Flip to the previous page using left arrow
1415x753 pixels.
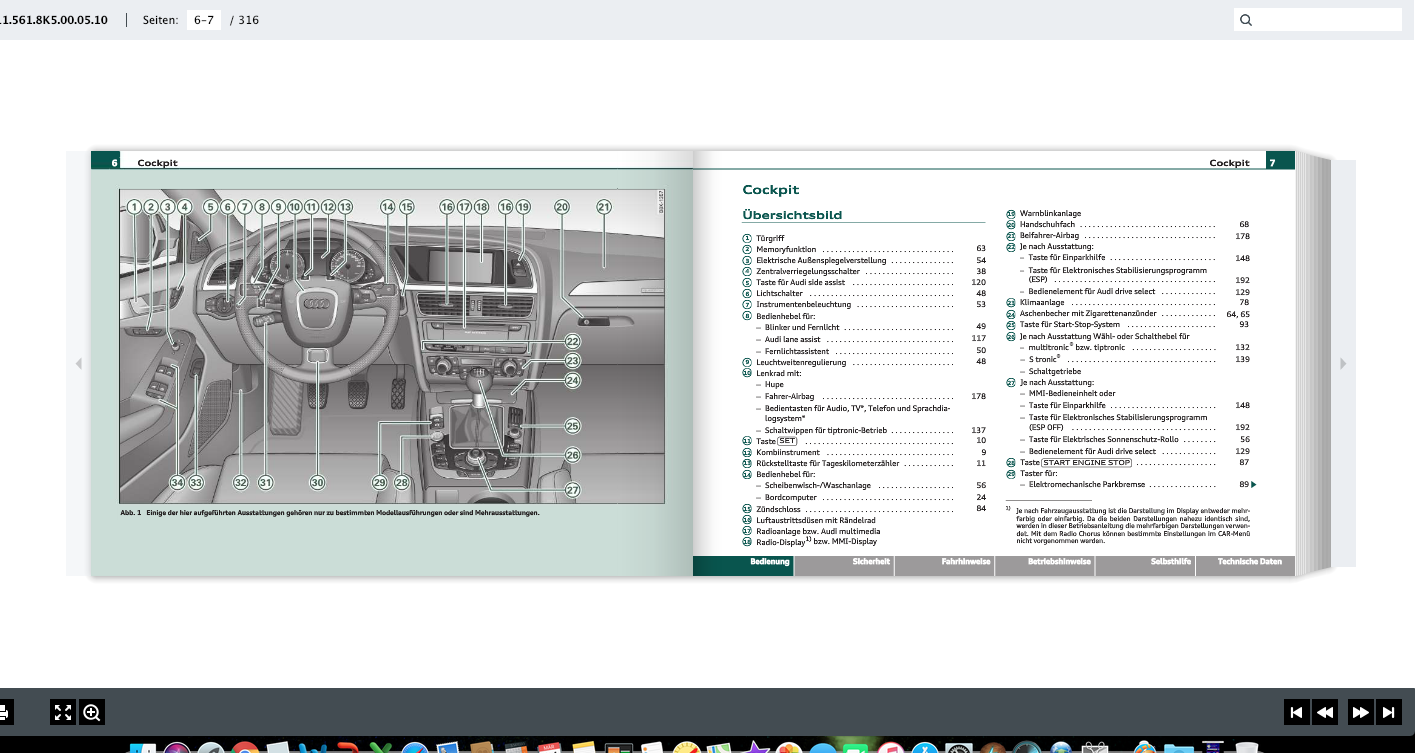[79, 364]
